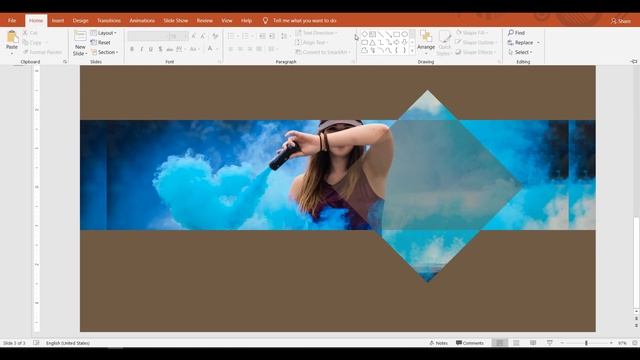This screenshot has height=360, width=640.
Task: Open the Notes pane
Action: (x=439, y=343)
